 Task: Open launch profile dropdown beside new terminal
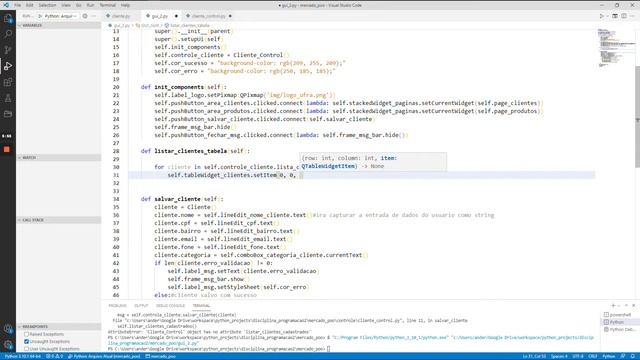(619, 305)
